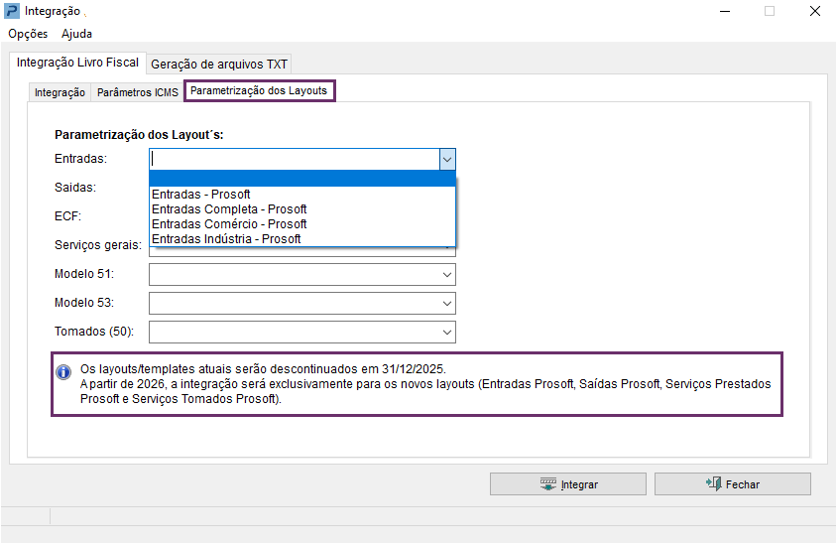Screen dimensions: 836x543
Task: Choose Entradas - Prosoft option
Action: pos(302,194)
